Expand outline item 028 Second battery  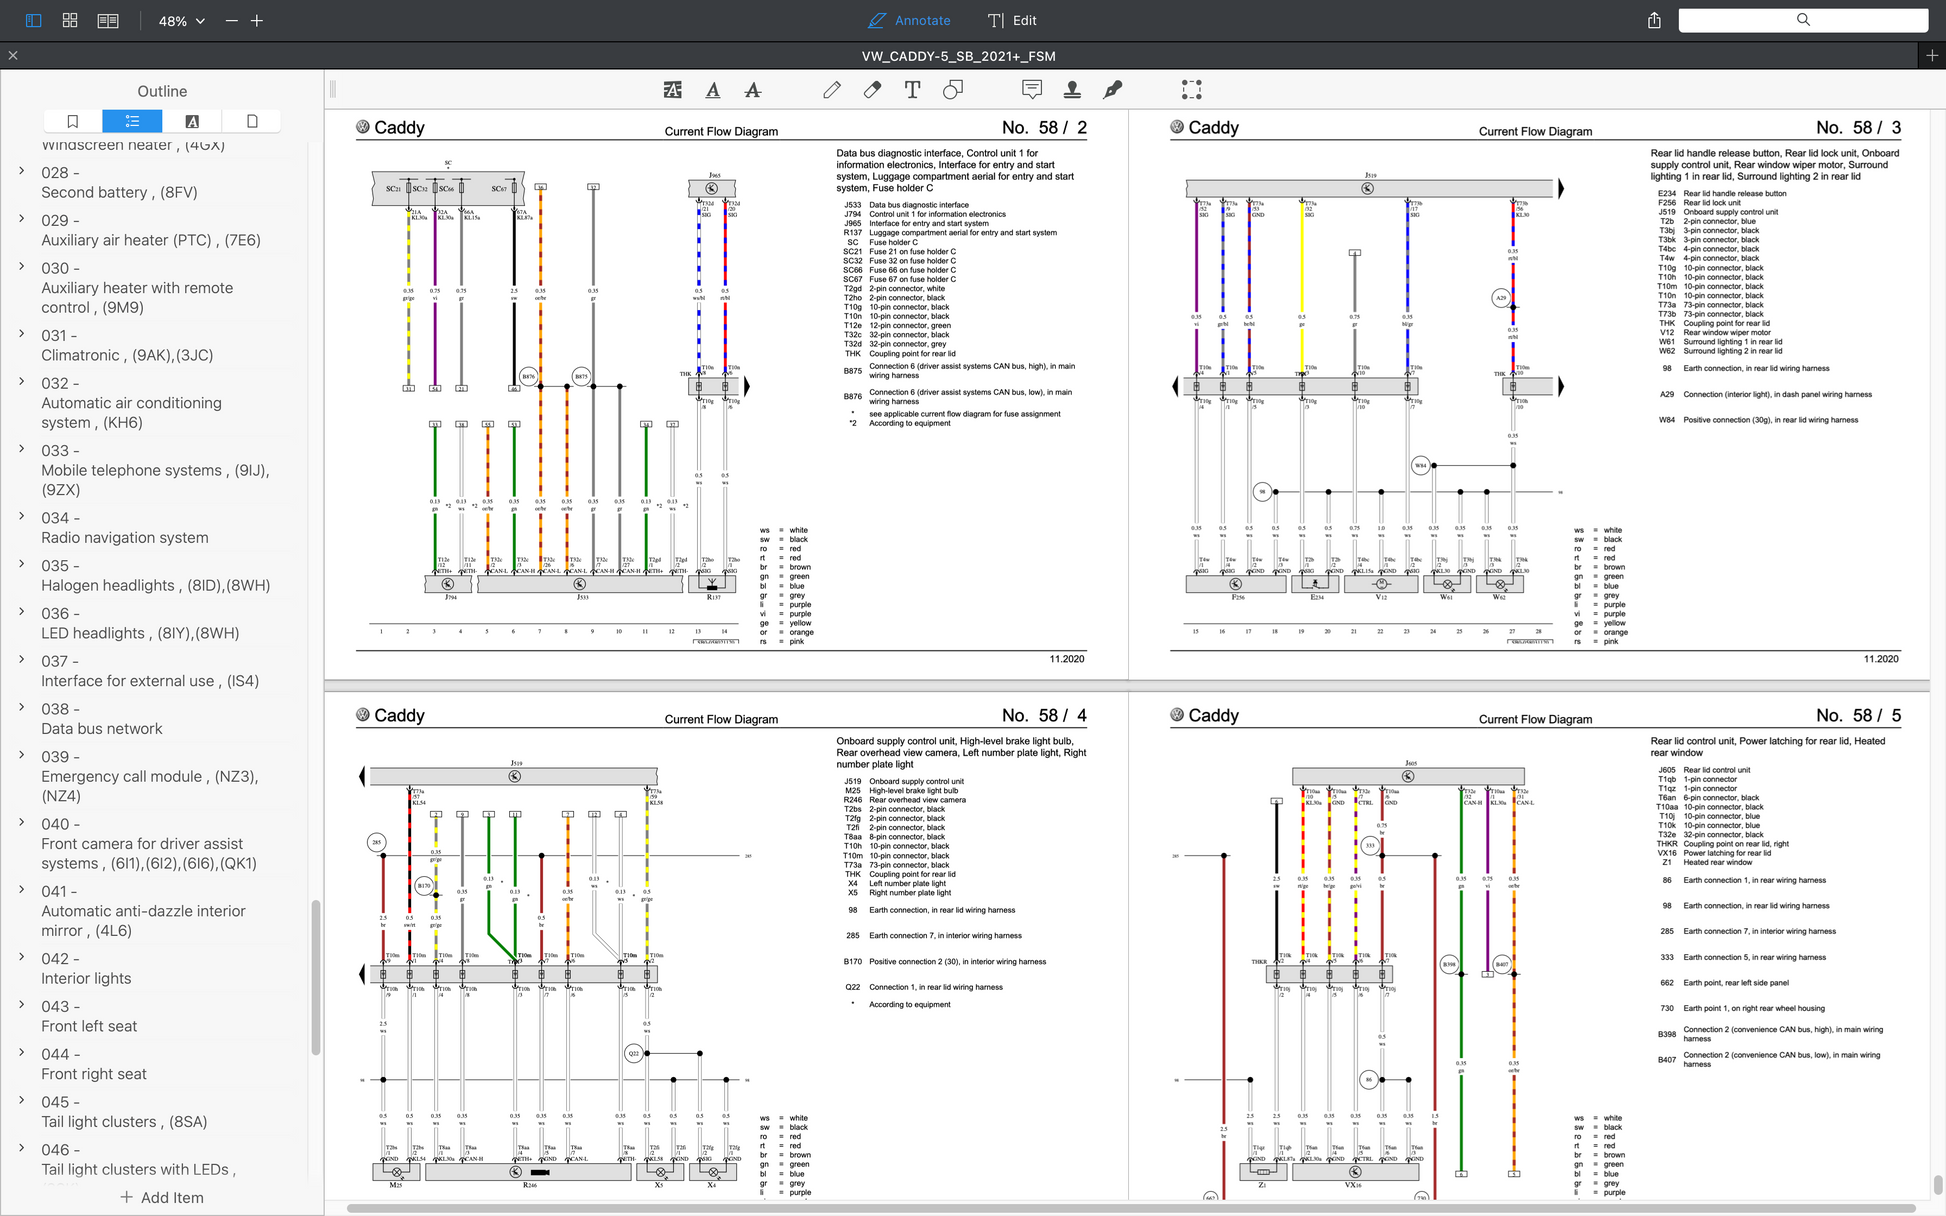click(x=22, y=171)
